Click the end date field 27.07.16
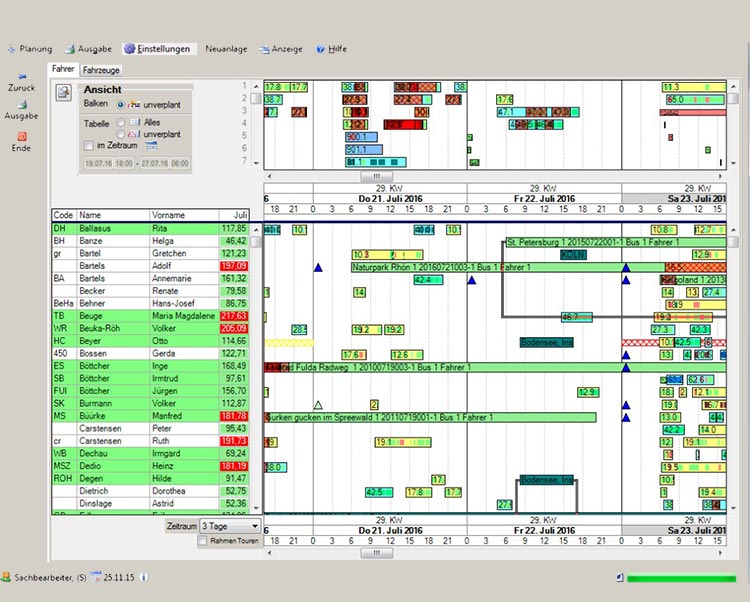The width and height of the screenshot is (750, 602). 154,163
